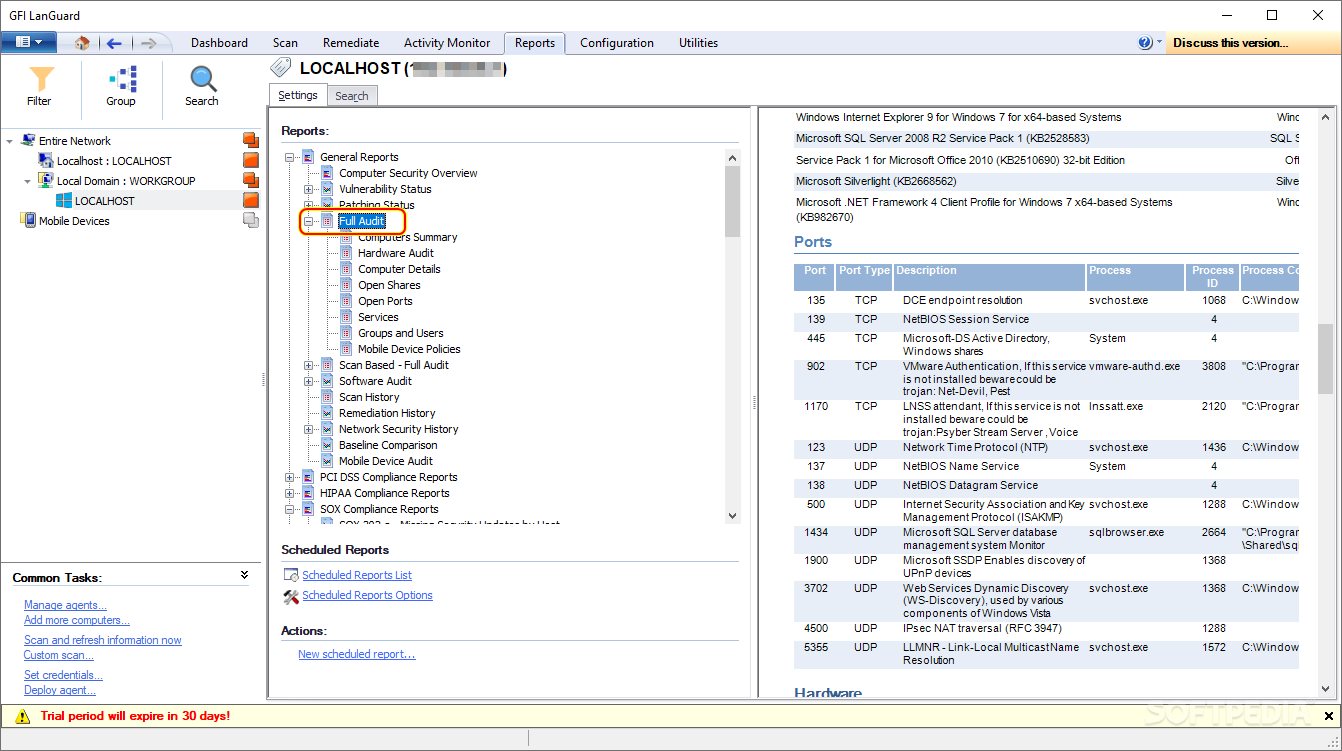Switch to the Dashboard tab
The width and height of the screenshot is (1342, 751).
(x=219, y=43)
